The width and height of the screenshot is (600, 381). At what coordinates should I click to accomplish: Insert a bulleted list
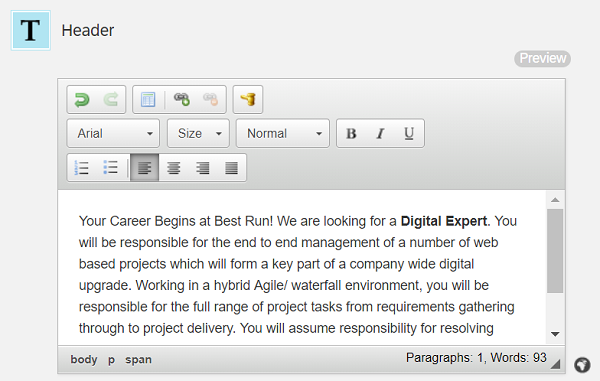pos(111,168)
